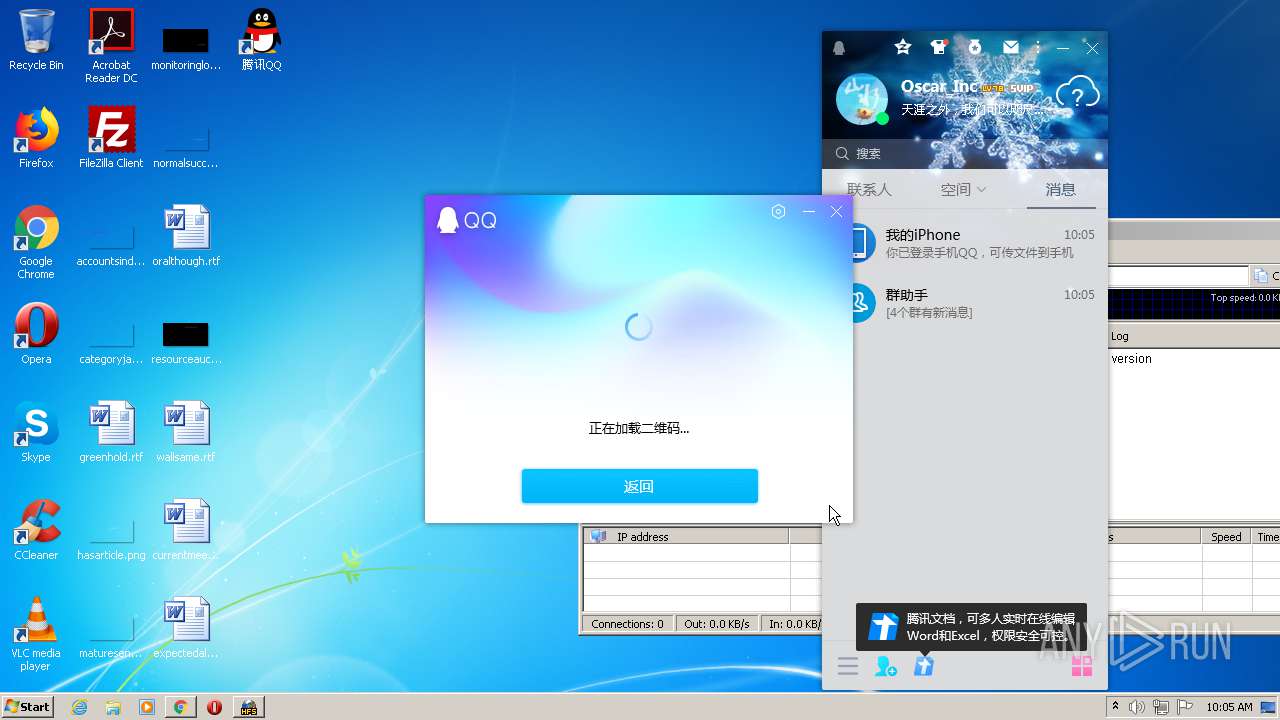The height and width of the screenshot is (720, 1280).
Task: Open the Tencent Docs icon in QQ bottom bar
Action: 923,666
